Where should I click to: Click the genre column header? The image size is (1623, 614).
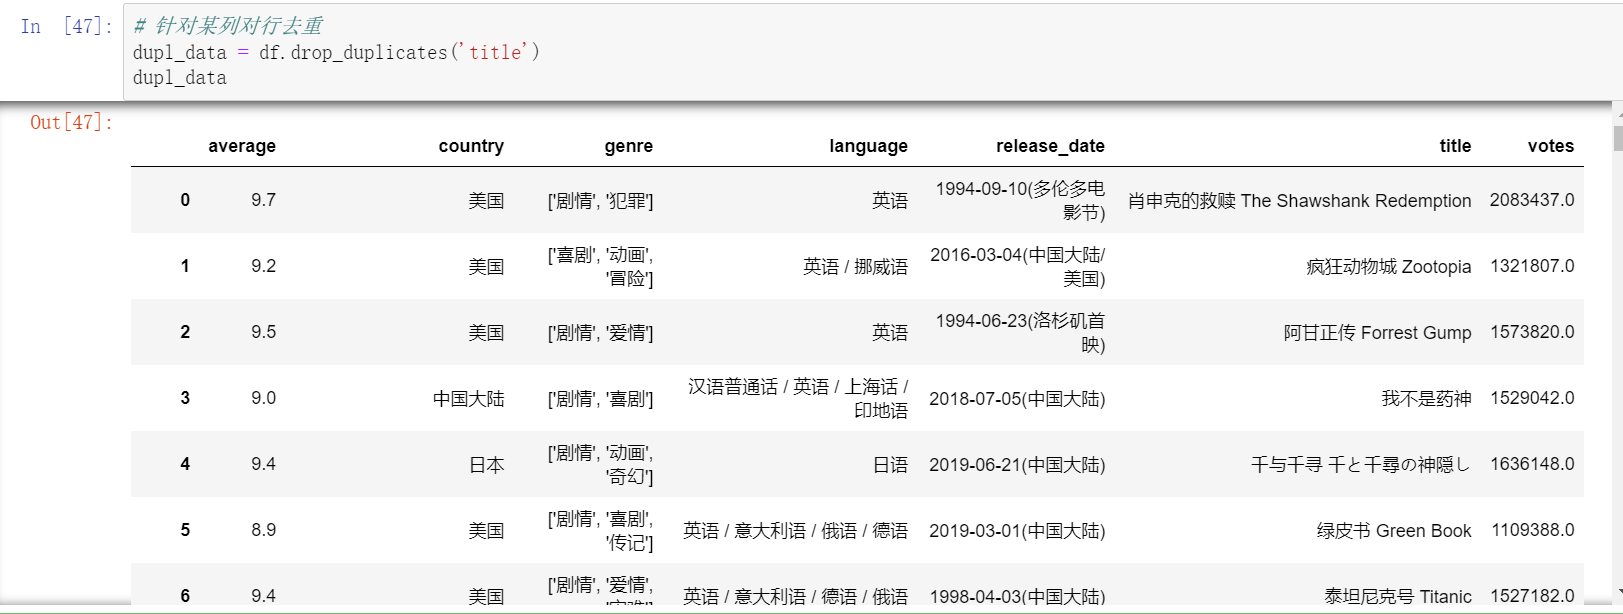click(629, 146)
